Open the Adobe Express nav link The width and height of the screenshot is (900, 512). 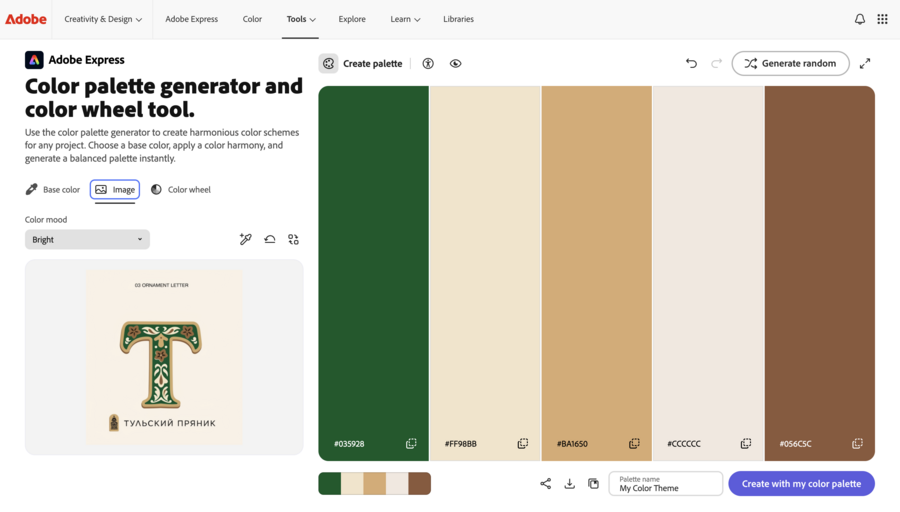[192, 19]
